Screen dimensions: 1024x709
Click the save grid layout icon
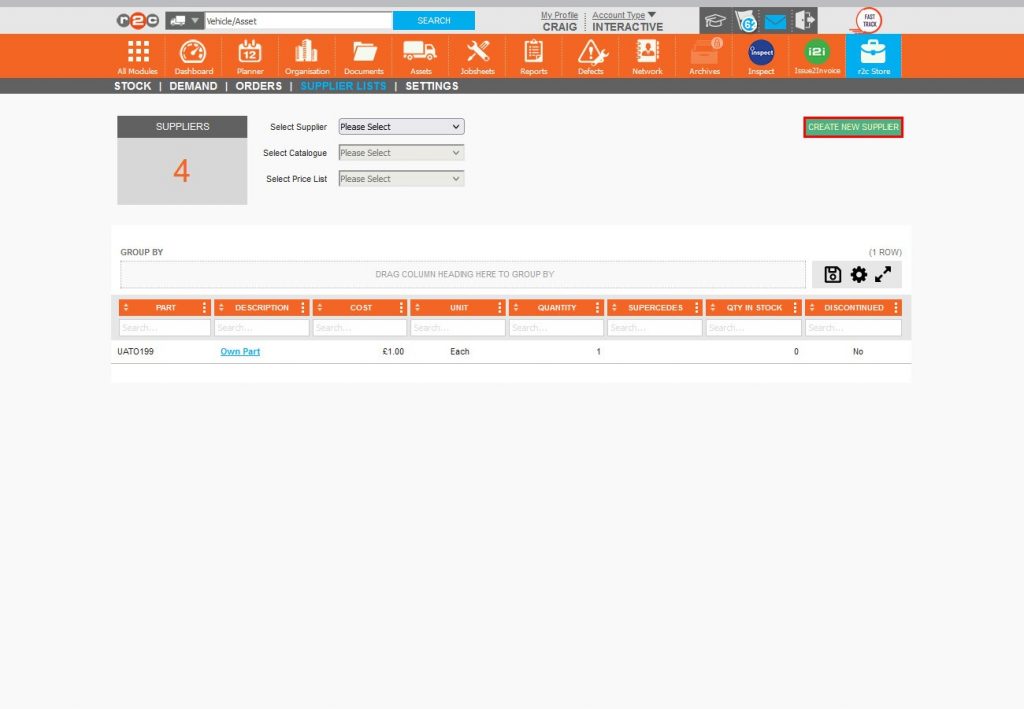(x=833, y=275)
